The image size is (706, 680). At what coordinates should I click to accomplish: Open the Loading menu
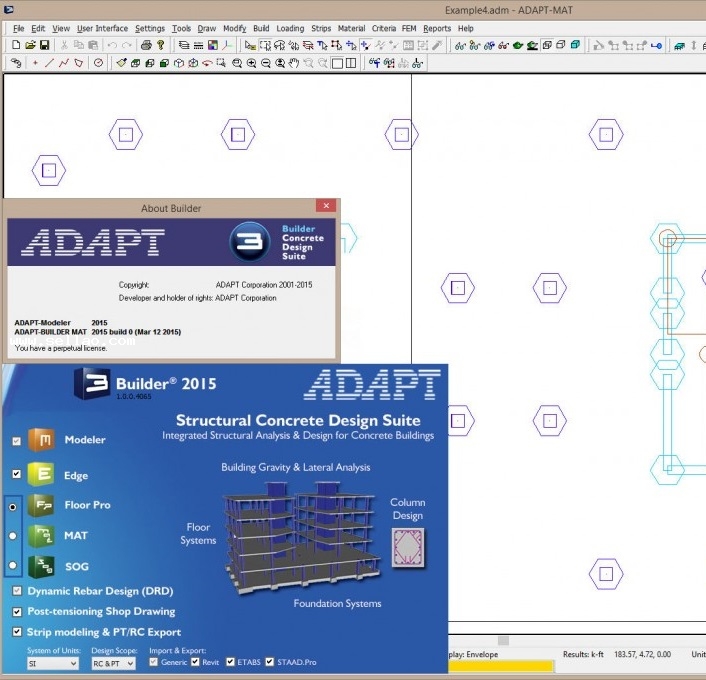(290, 28)
